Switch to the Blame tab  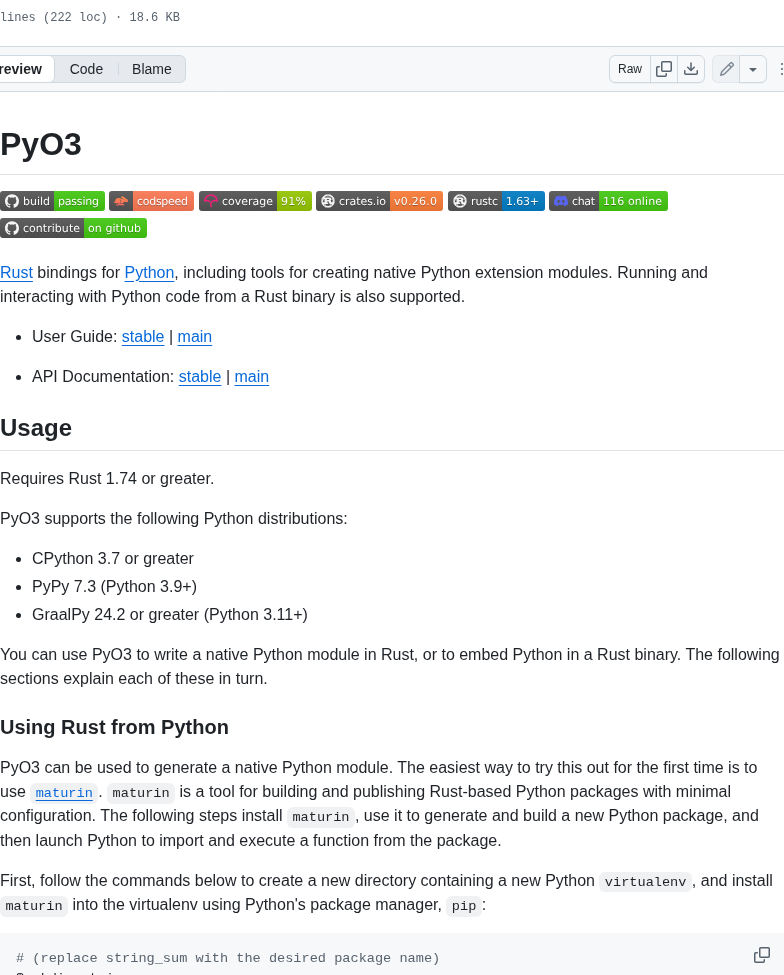coord(151,69)
